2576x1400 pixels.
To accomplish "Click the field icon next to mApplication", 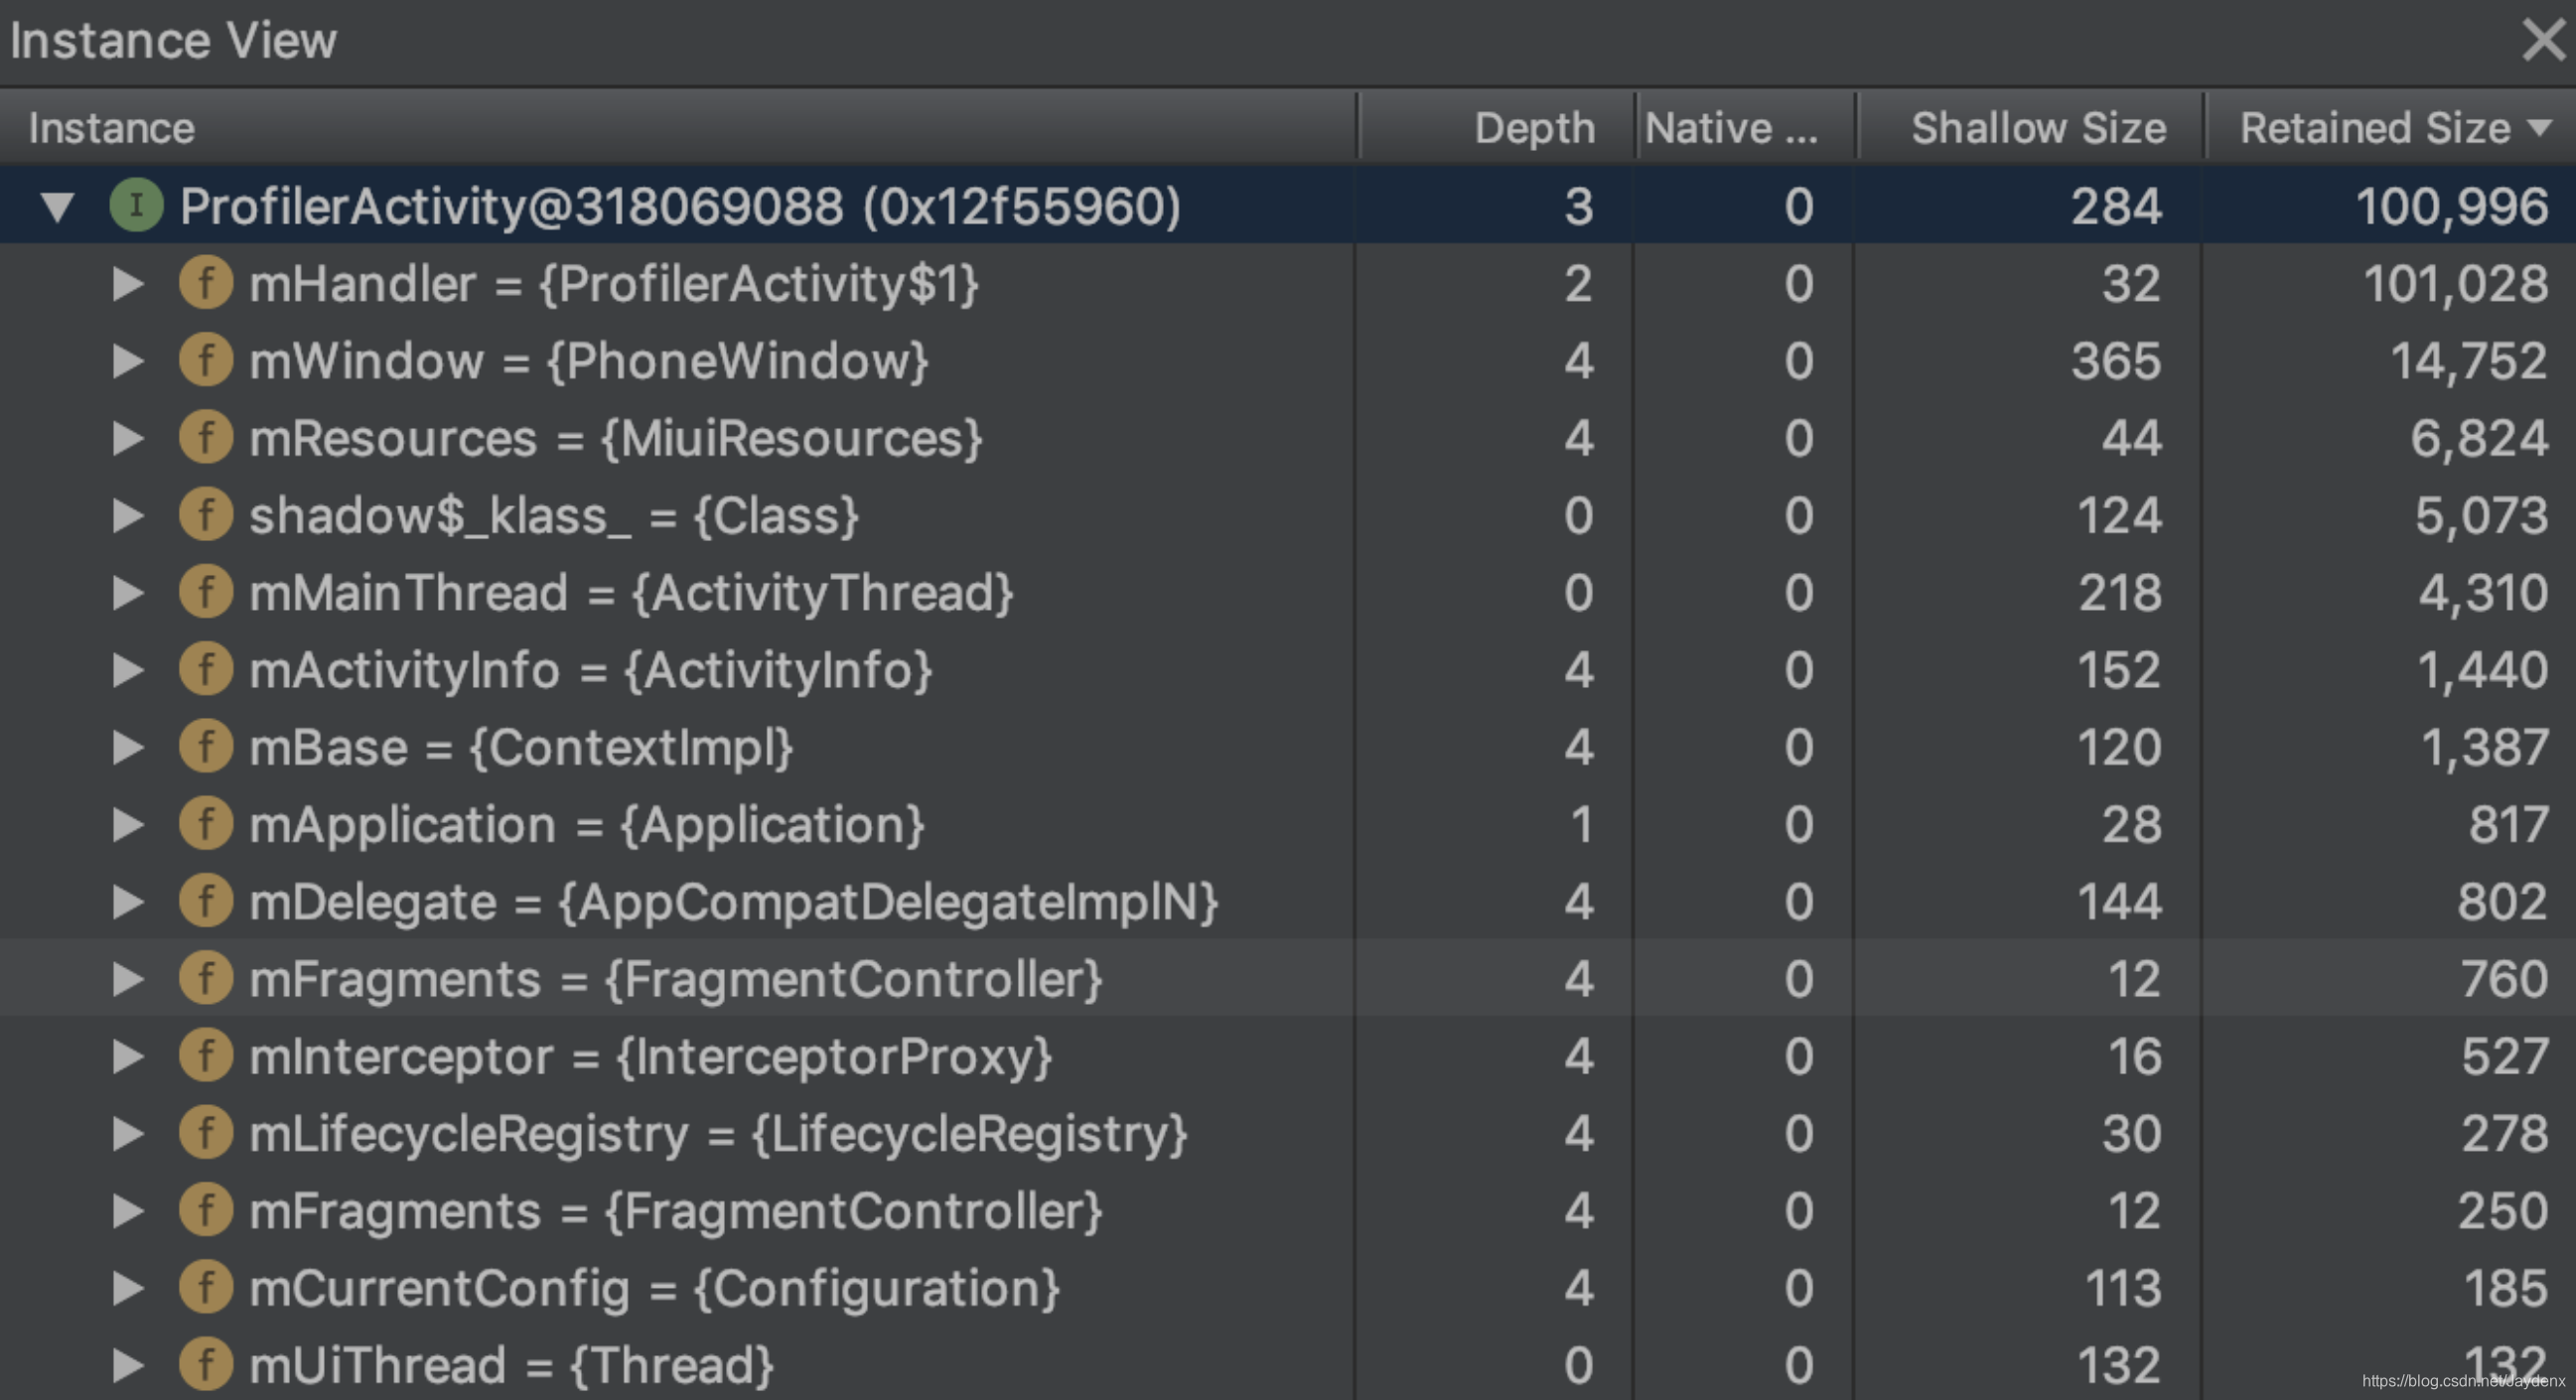I will tap(206, 824).
